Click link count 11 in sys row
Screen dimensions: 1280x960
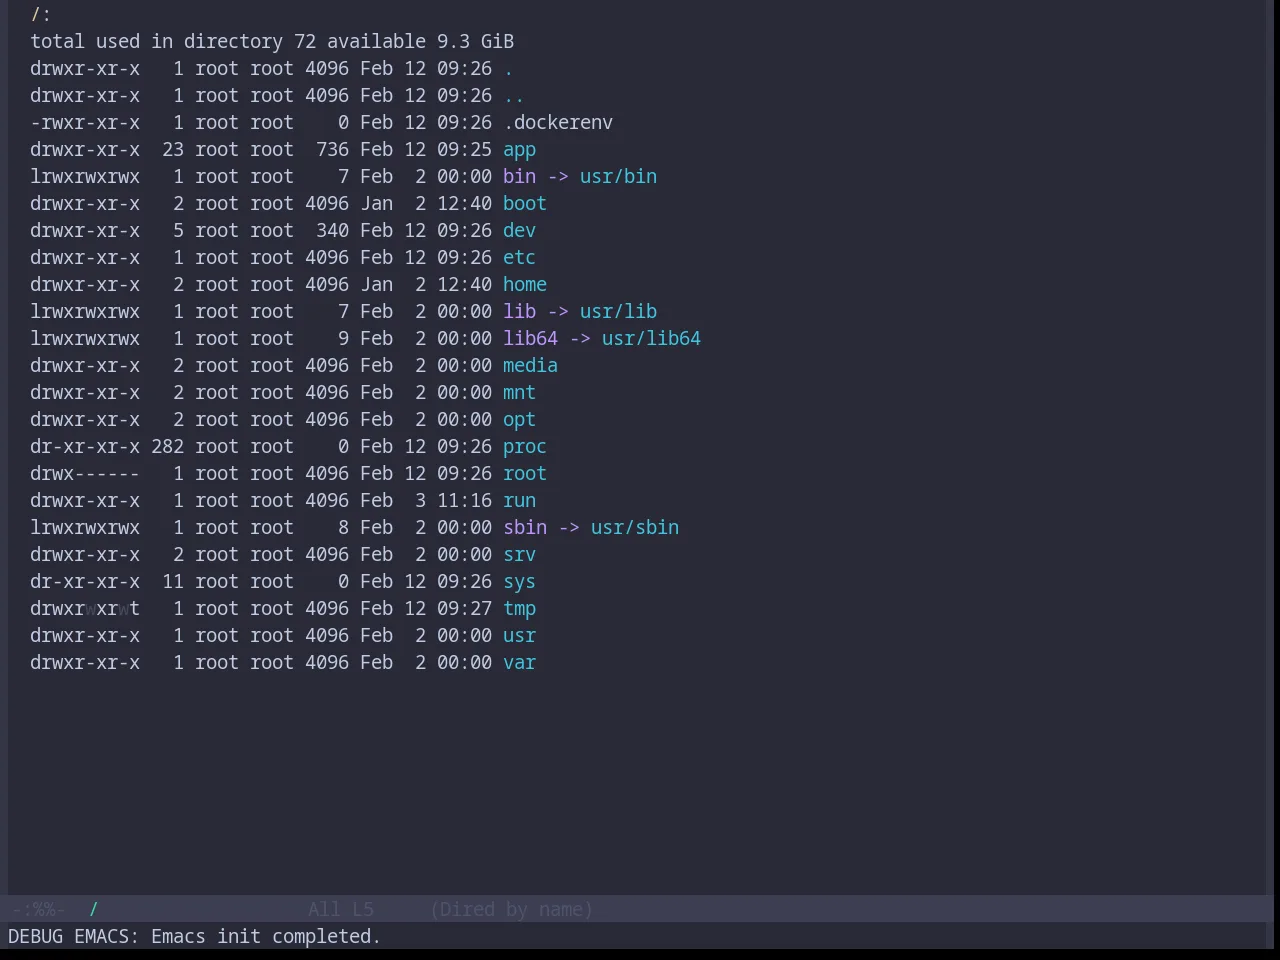point(173,582)
